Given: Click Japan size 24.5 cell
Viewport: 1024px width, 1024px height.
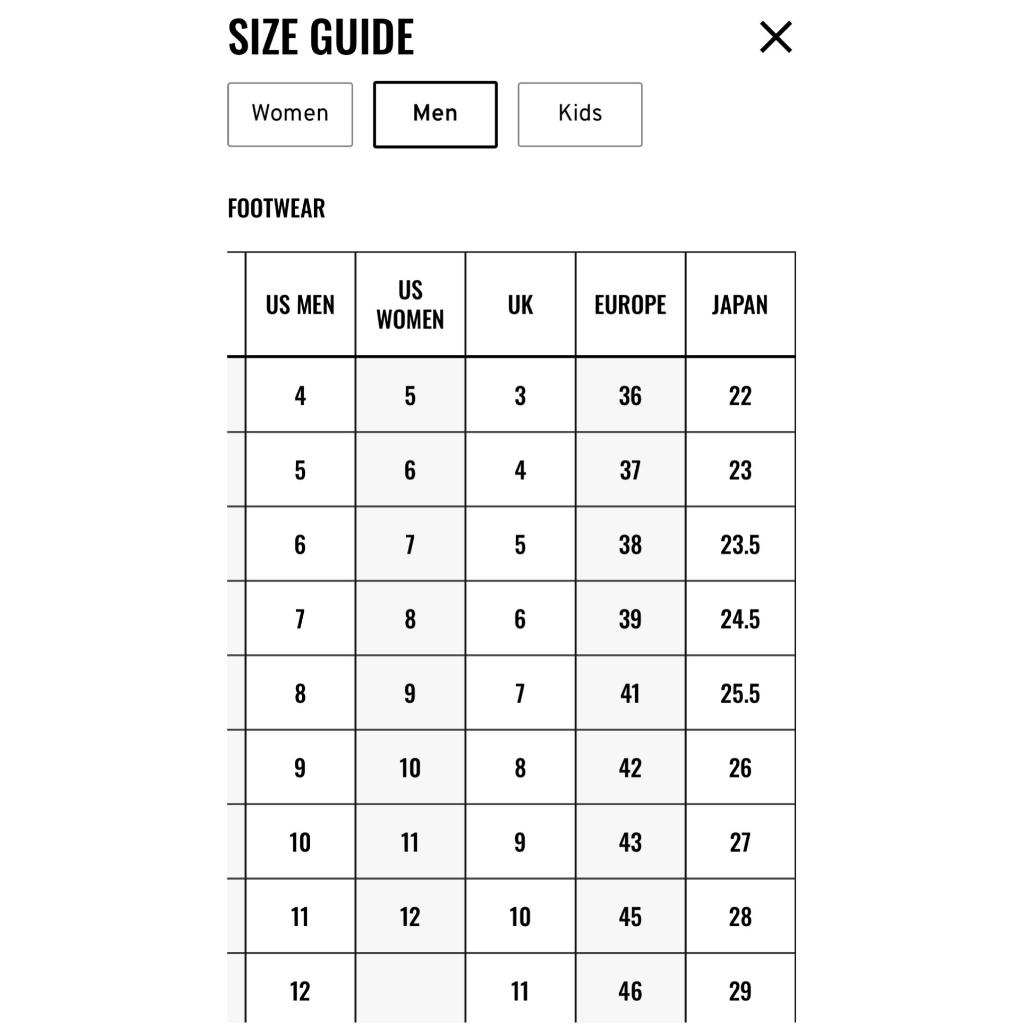Looking at the screenshot, I should 740,619.
